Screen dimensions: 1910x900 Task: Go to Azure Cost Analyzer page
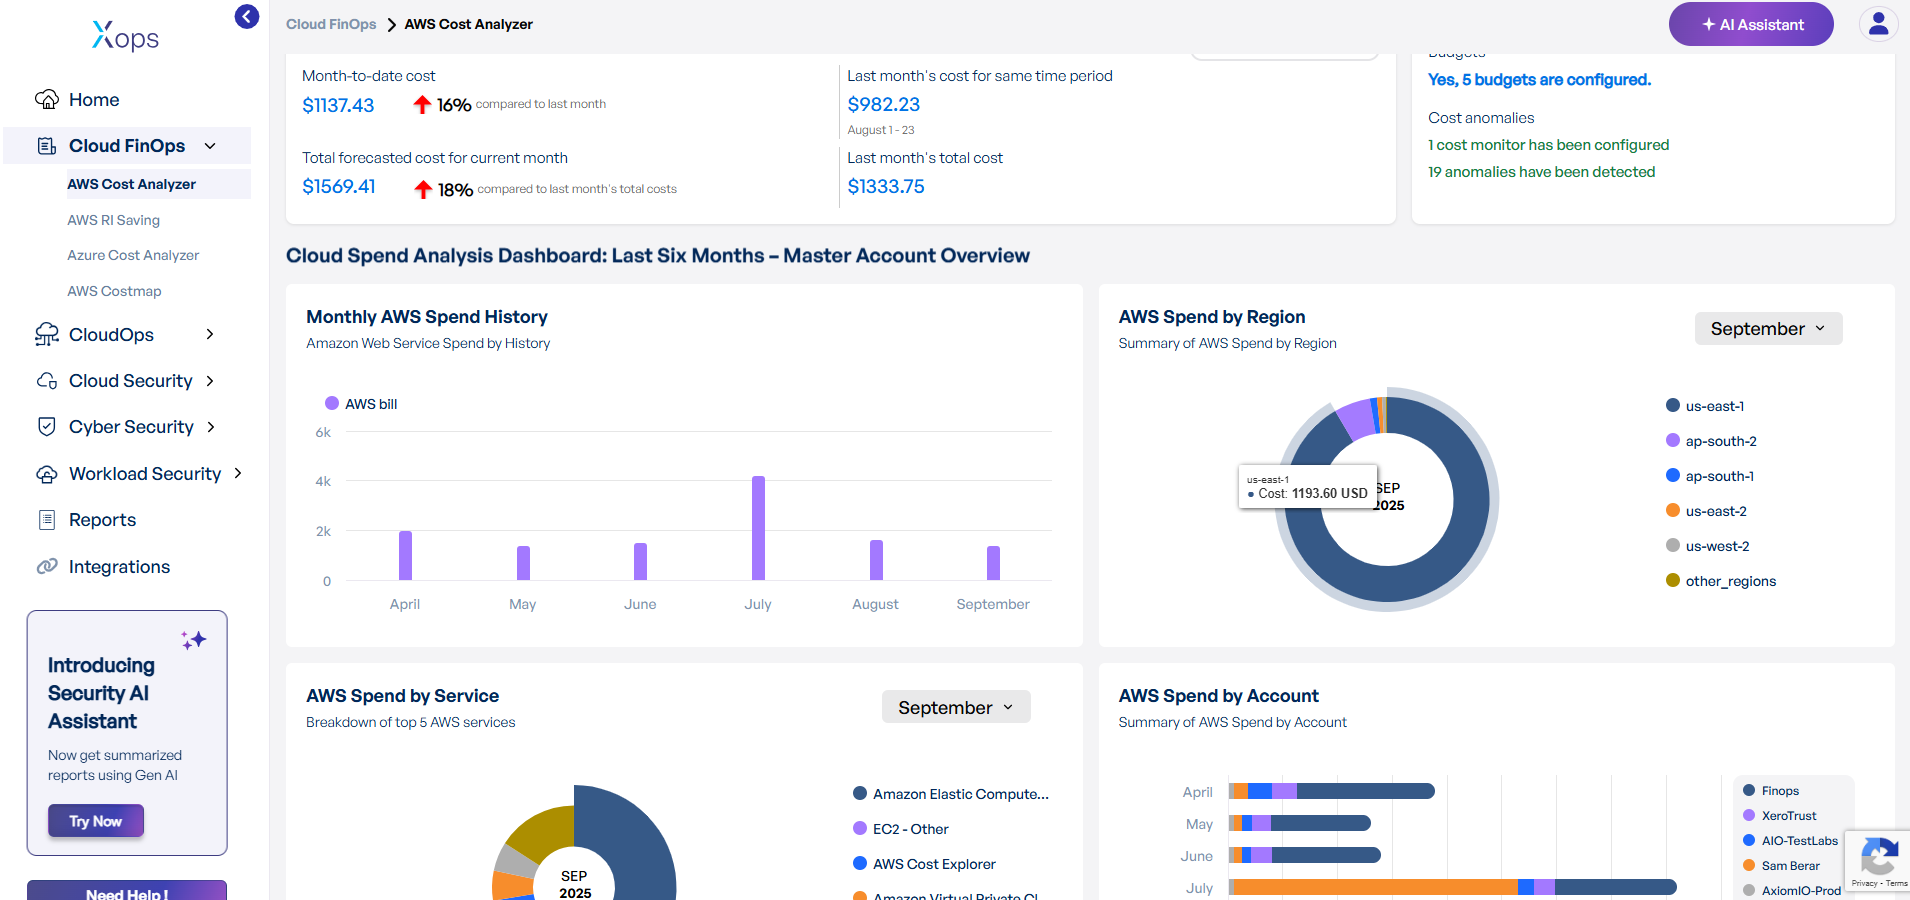point(133,255)
